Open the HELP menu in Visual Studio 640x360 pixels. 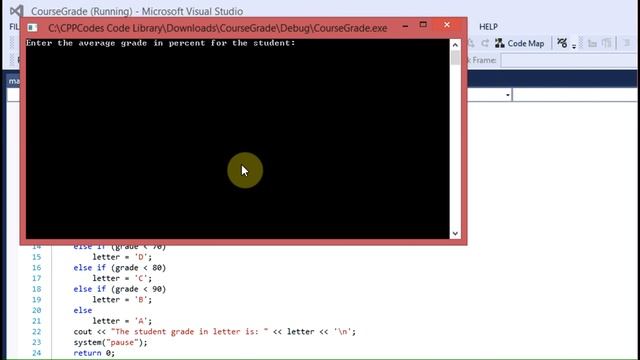click(488, 27)
